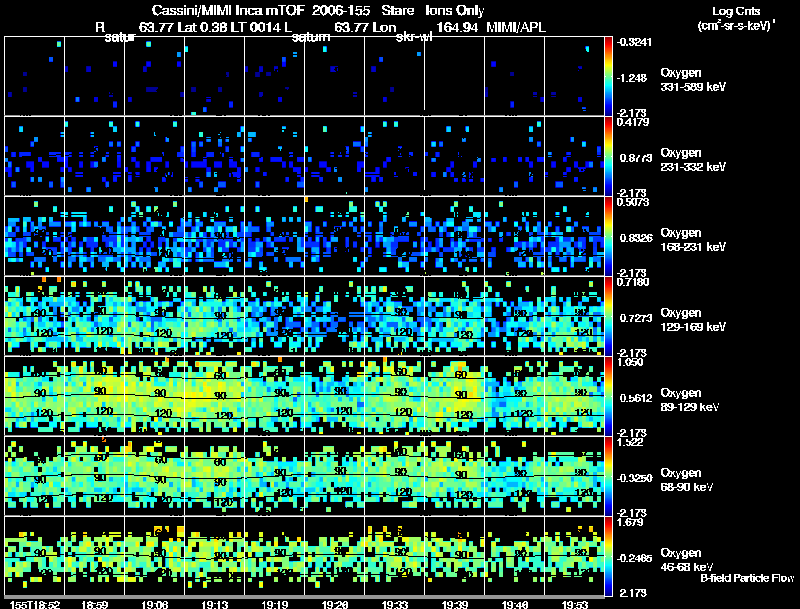The height and width of the screenshot is (609, 800).
Task: Click the gray bar below the bottom panel
Action: (x=305, y=596)
